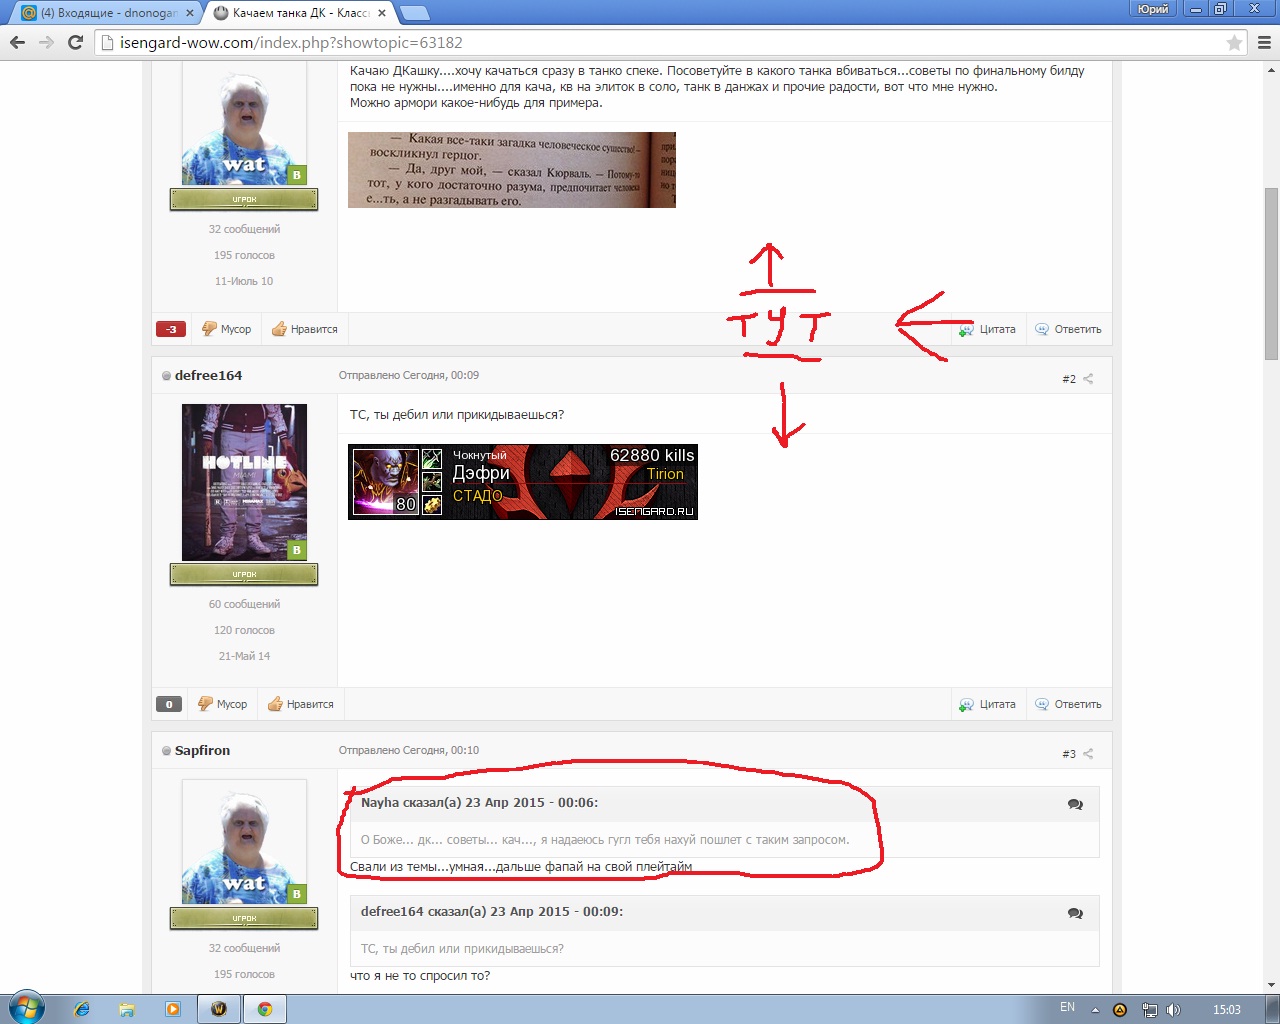Viewport: 1280px width, 1024px height.
Task: Switch the EN input language indicator
Action: (1067, 1007)
